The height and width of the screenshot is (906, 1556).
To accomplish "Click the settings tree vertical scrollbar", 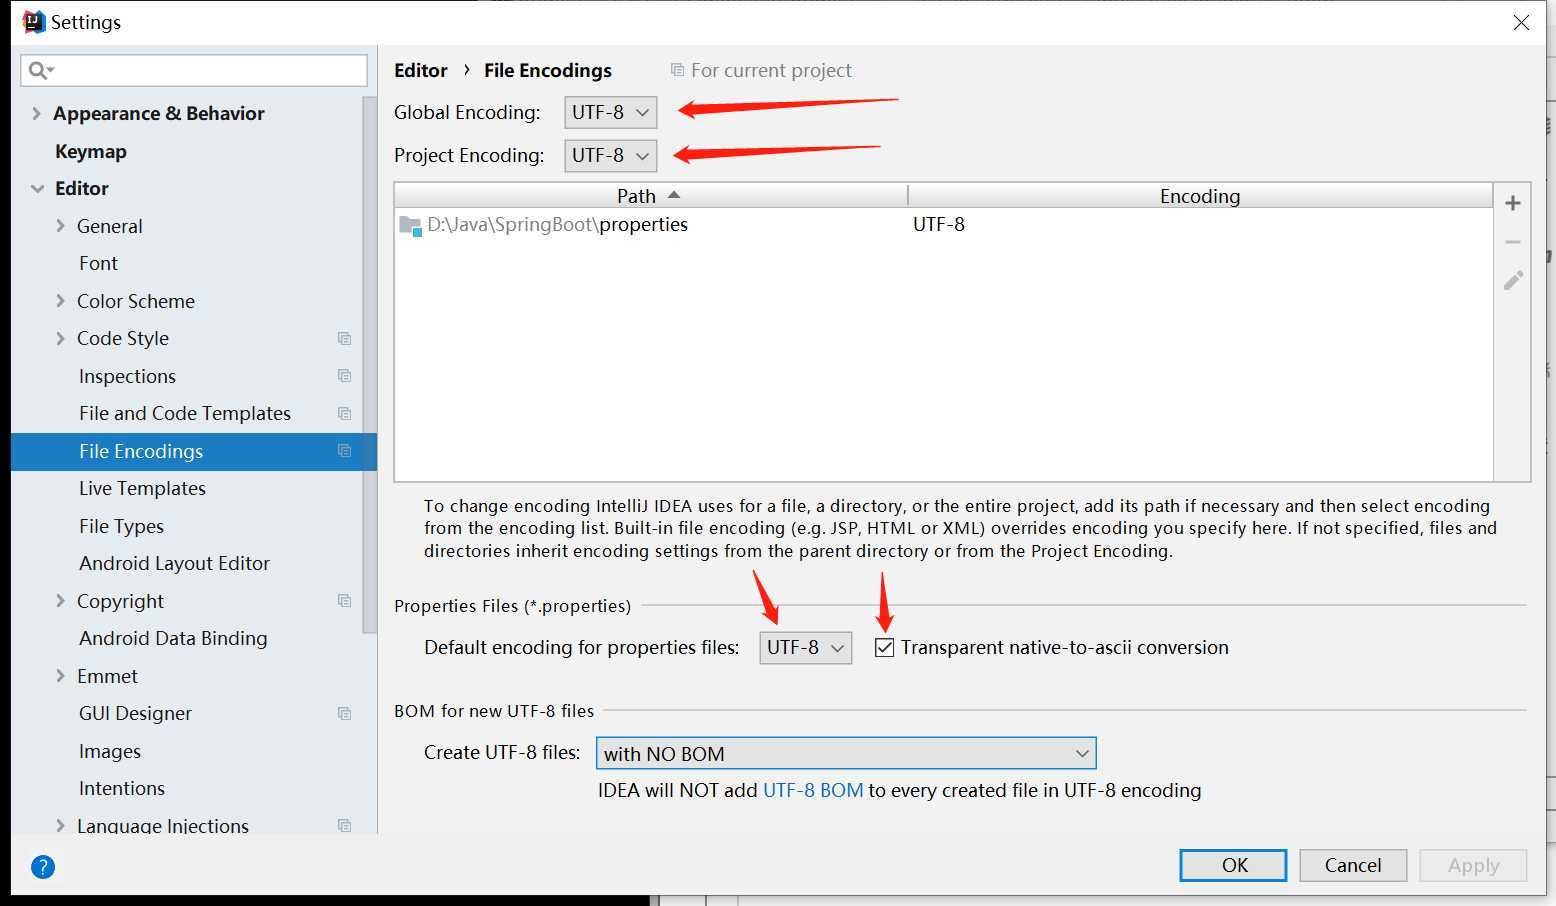I will [x=369, y=365].
